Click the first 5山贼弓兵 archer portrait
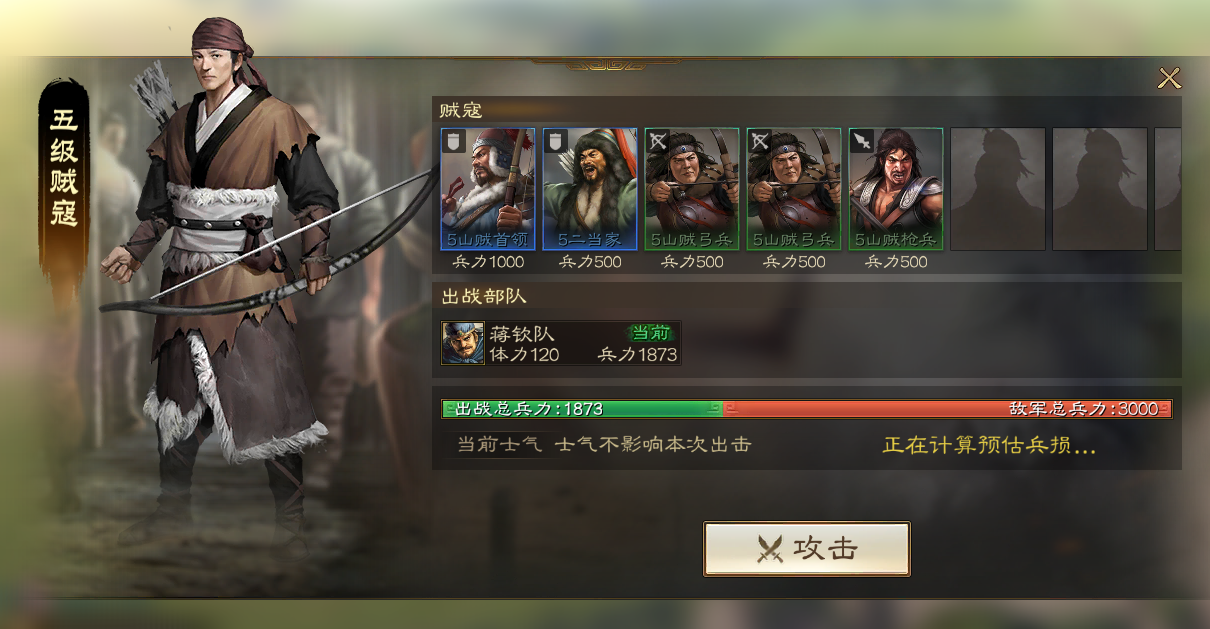 (x=692, y=189)
